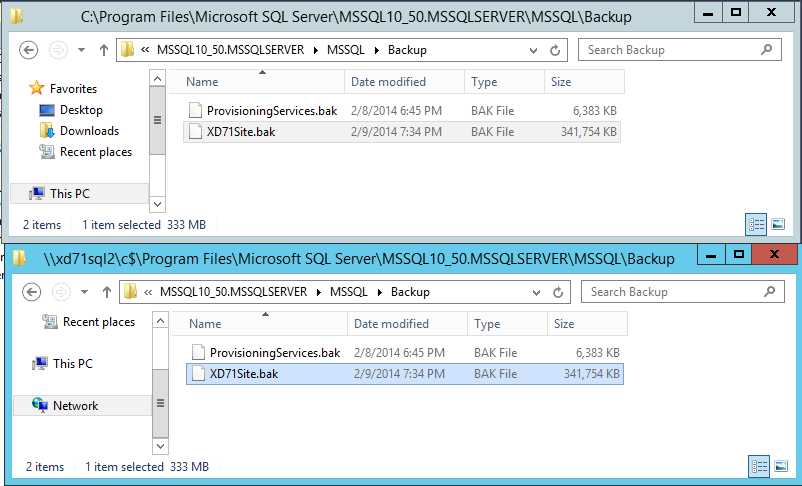The width and height of the screenshot is (802, 486).
Task: Select Desktop in top window Favorites
Action: click(80, 110)
